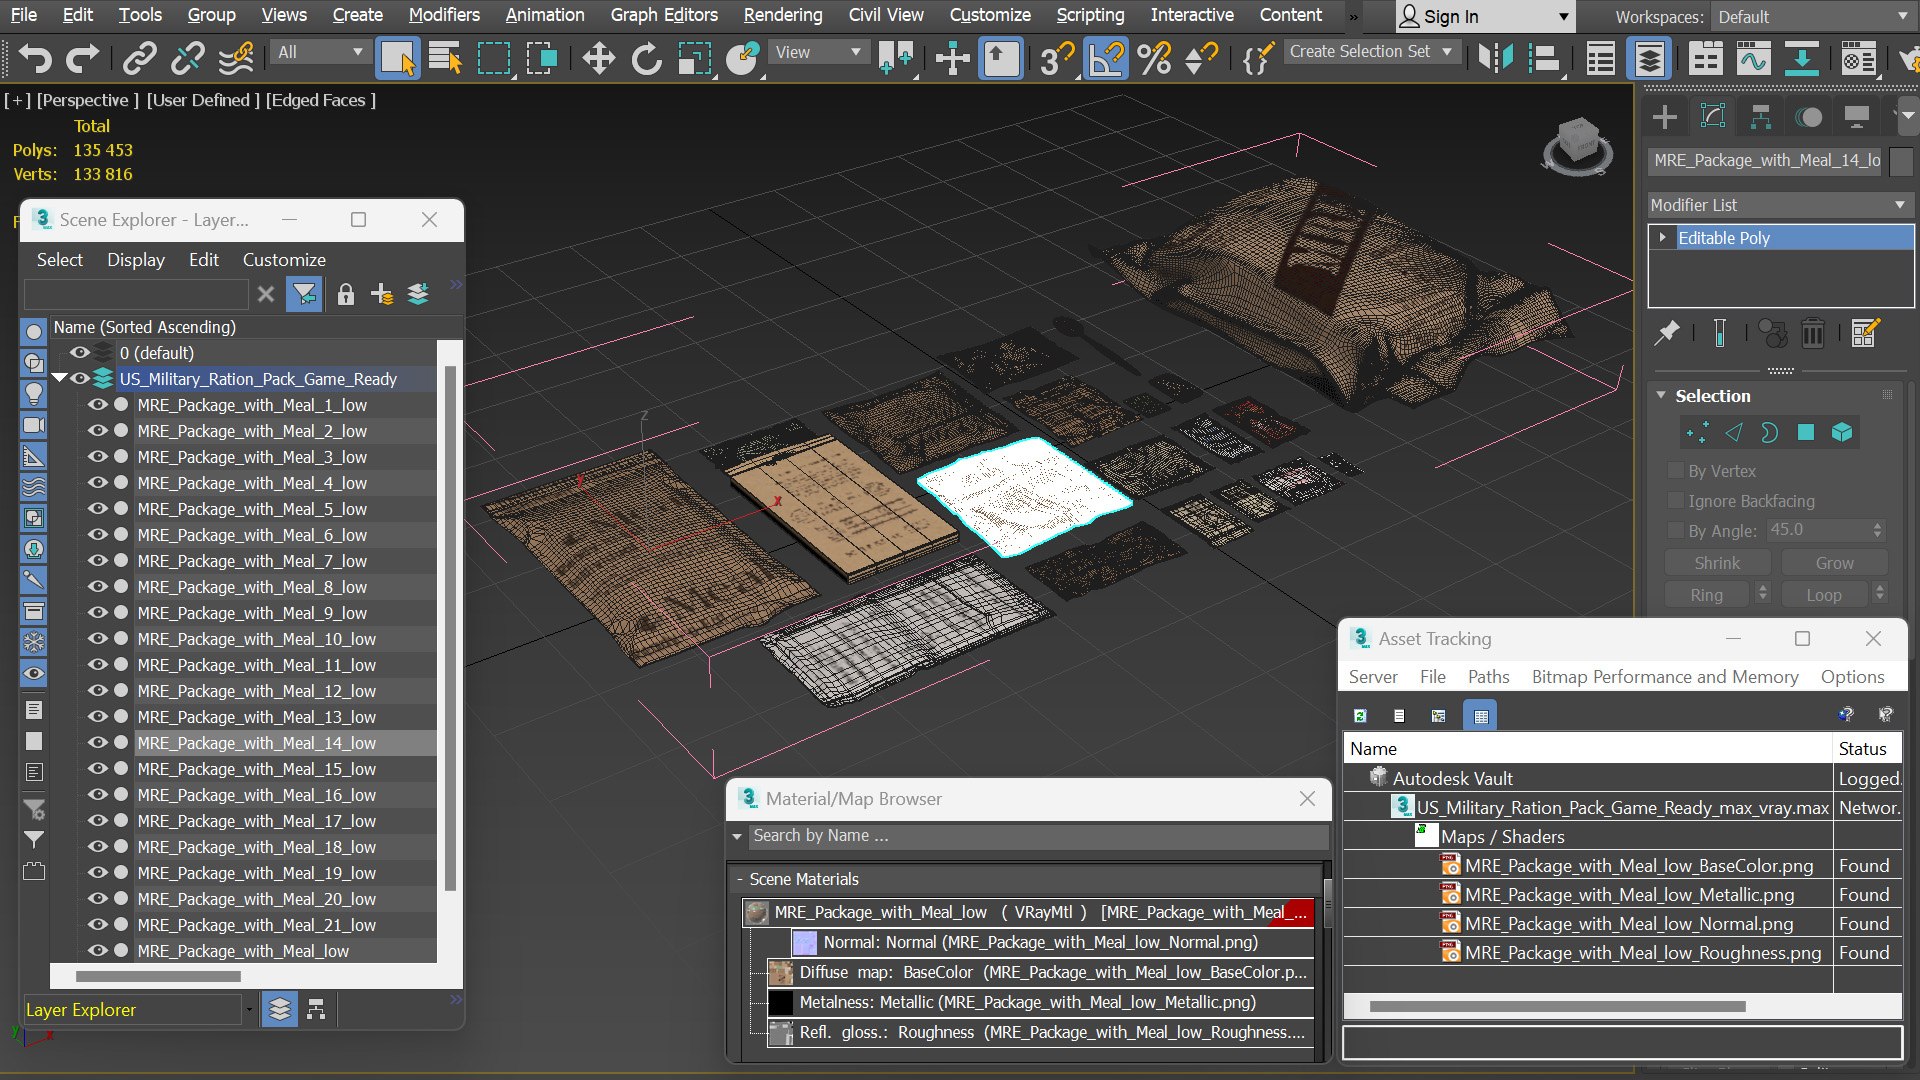Hide MRE_Package_with_Meal_14_low via eye icon

click(97, 743)
